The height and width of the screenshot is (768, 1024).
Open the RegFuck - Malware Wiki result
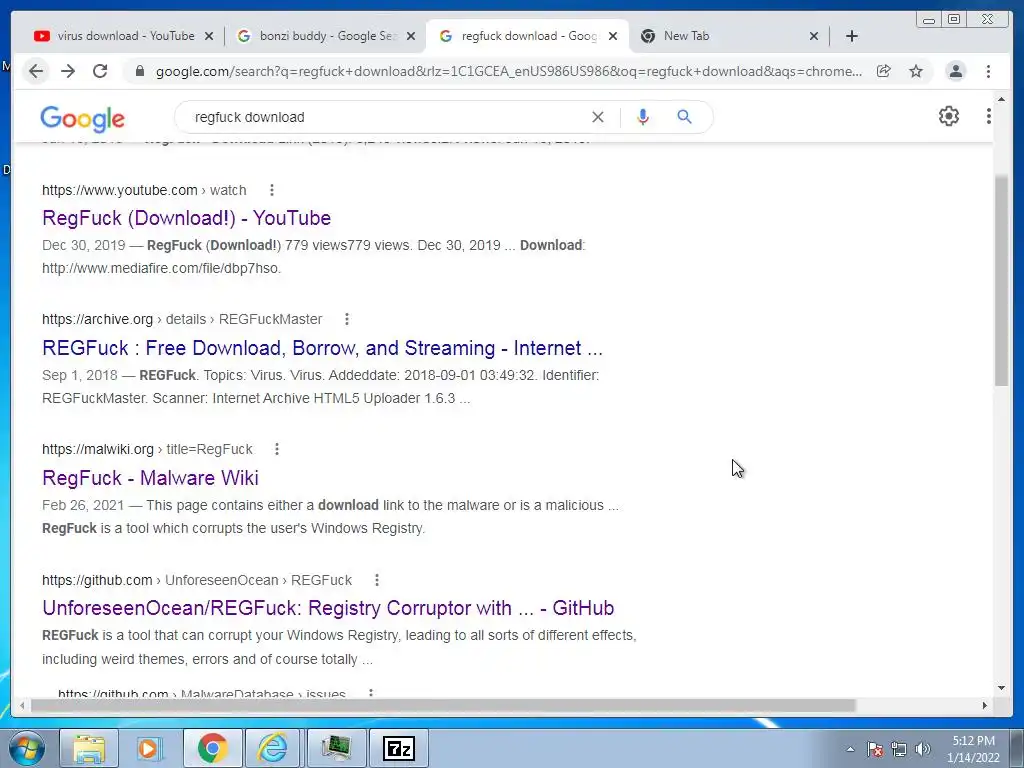point(150,478)
